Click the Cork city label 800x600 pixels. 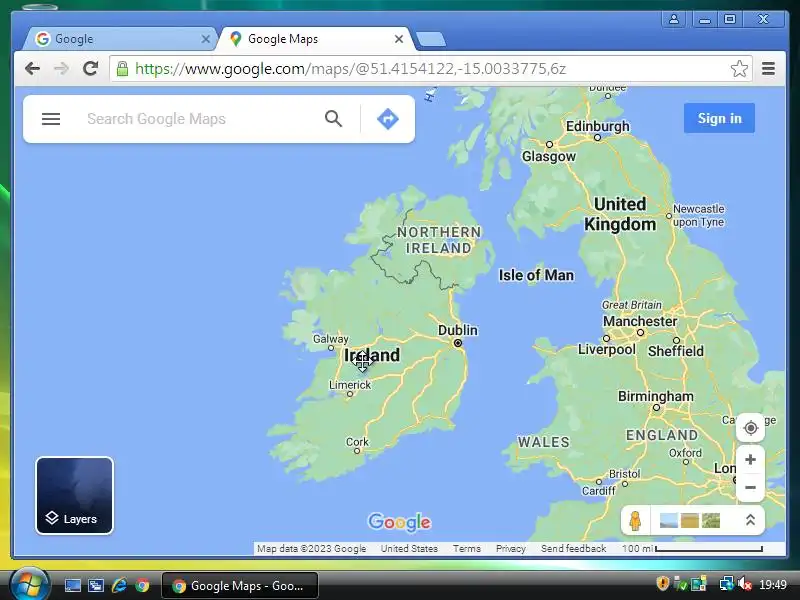[x=357, y=442]
